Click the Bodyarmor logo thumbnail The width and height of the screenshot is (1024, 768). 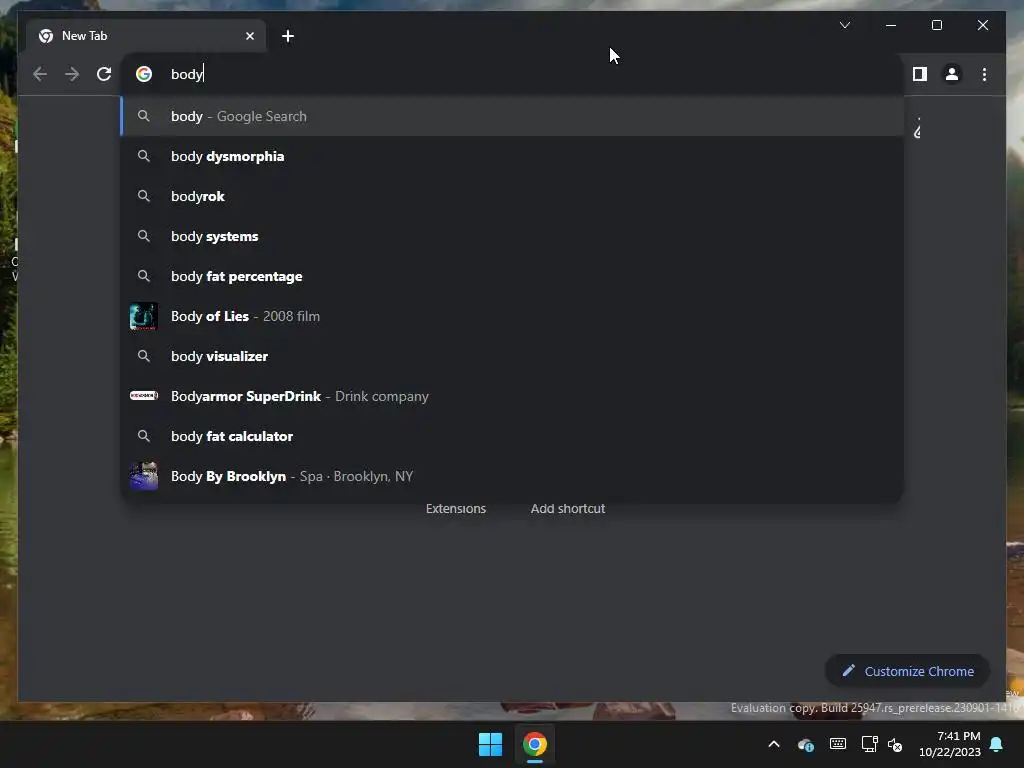144,396
